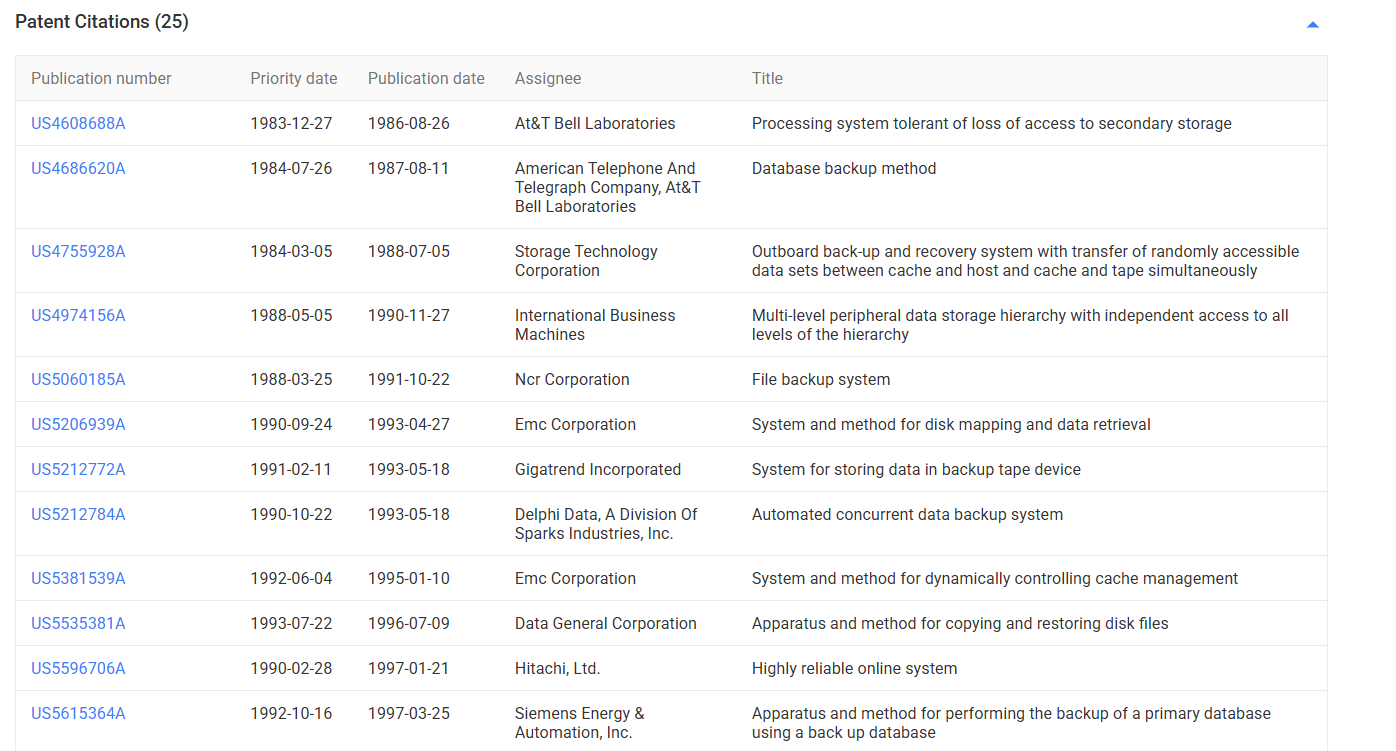This screenshot has width=1396, height=751.
Task: Open patent US5381539A
Action: (x=78, y=578)
